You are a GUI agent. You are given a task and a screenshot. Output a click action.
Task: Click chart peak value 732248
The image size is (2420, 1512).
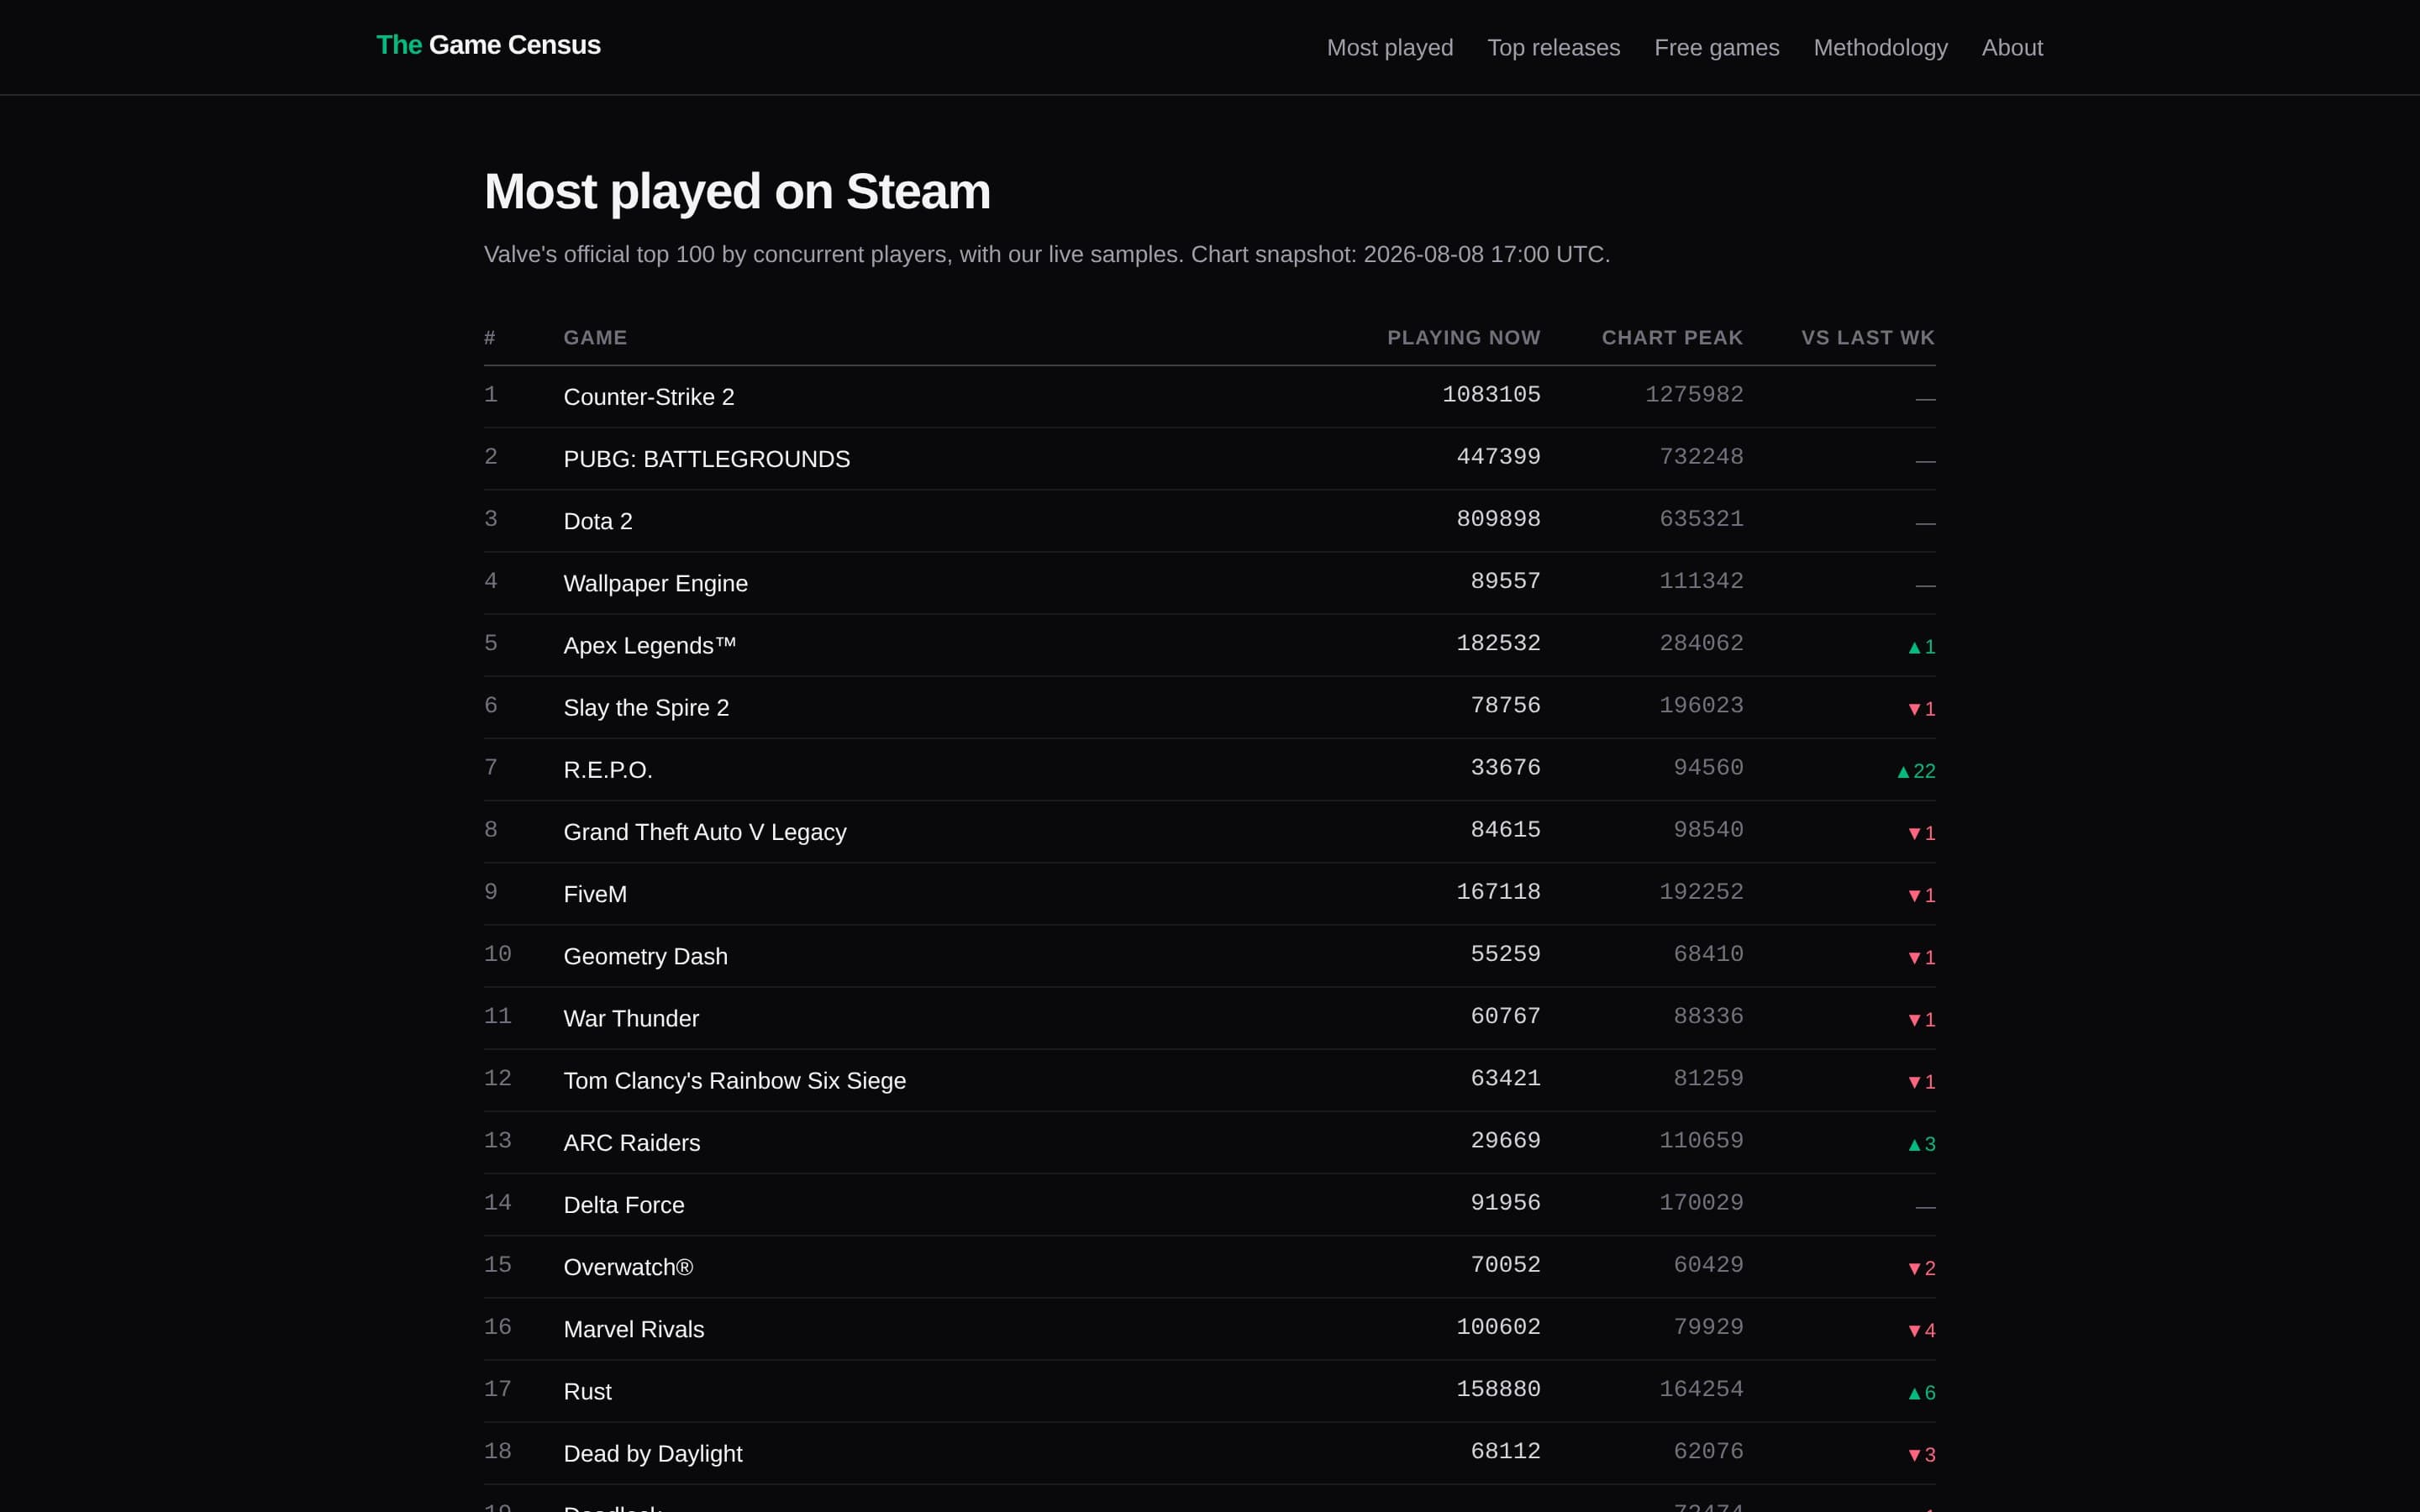coord(1701,456)
